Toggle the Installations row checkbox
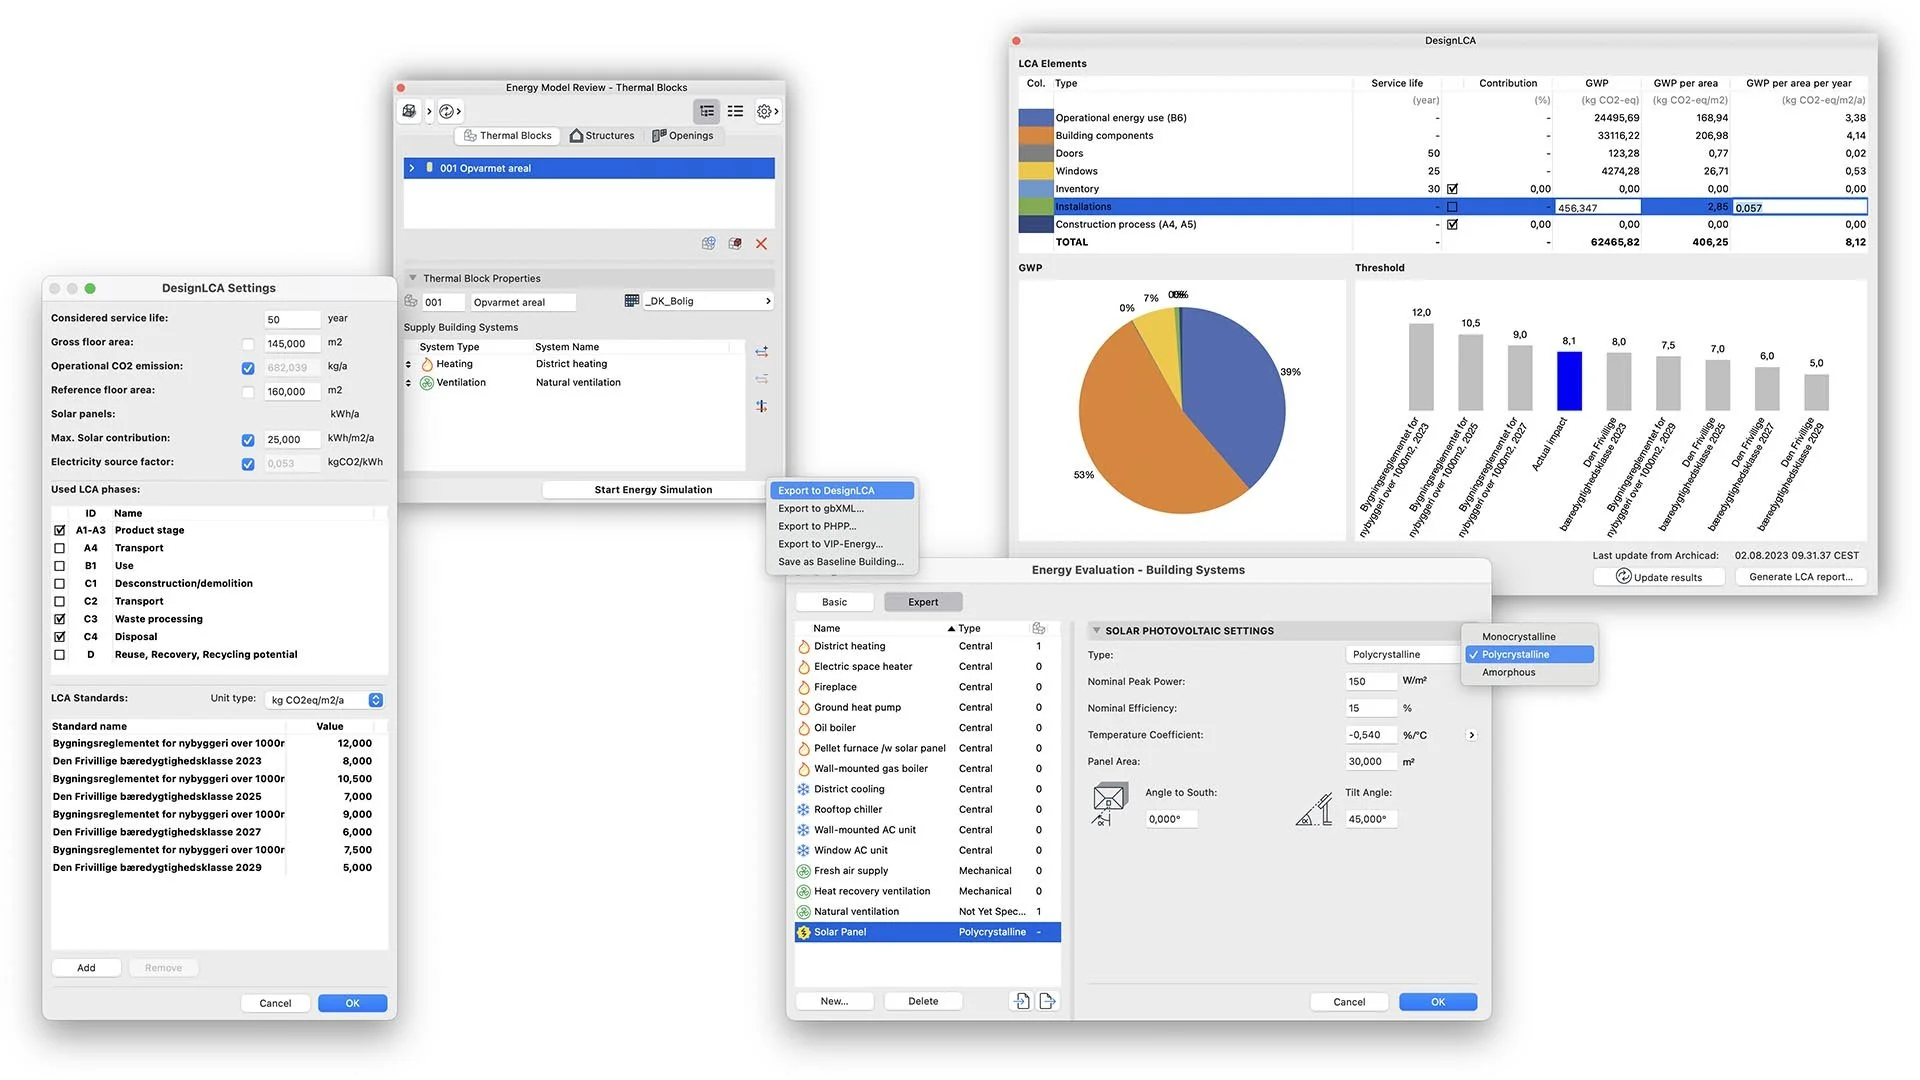Viewport: 1920px width, 1080px height. [x=1452, y=207]
